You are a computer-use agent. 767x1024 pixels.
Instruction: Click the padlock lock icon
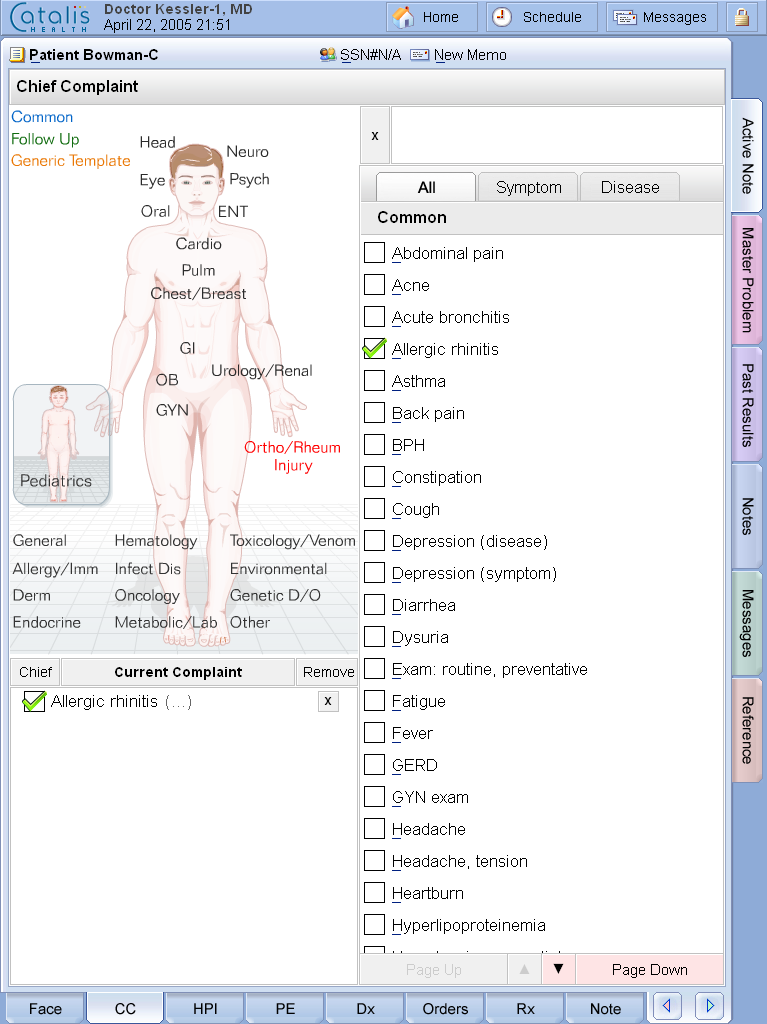point(742,17)
